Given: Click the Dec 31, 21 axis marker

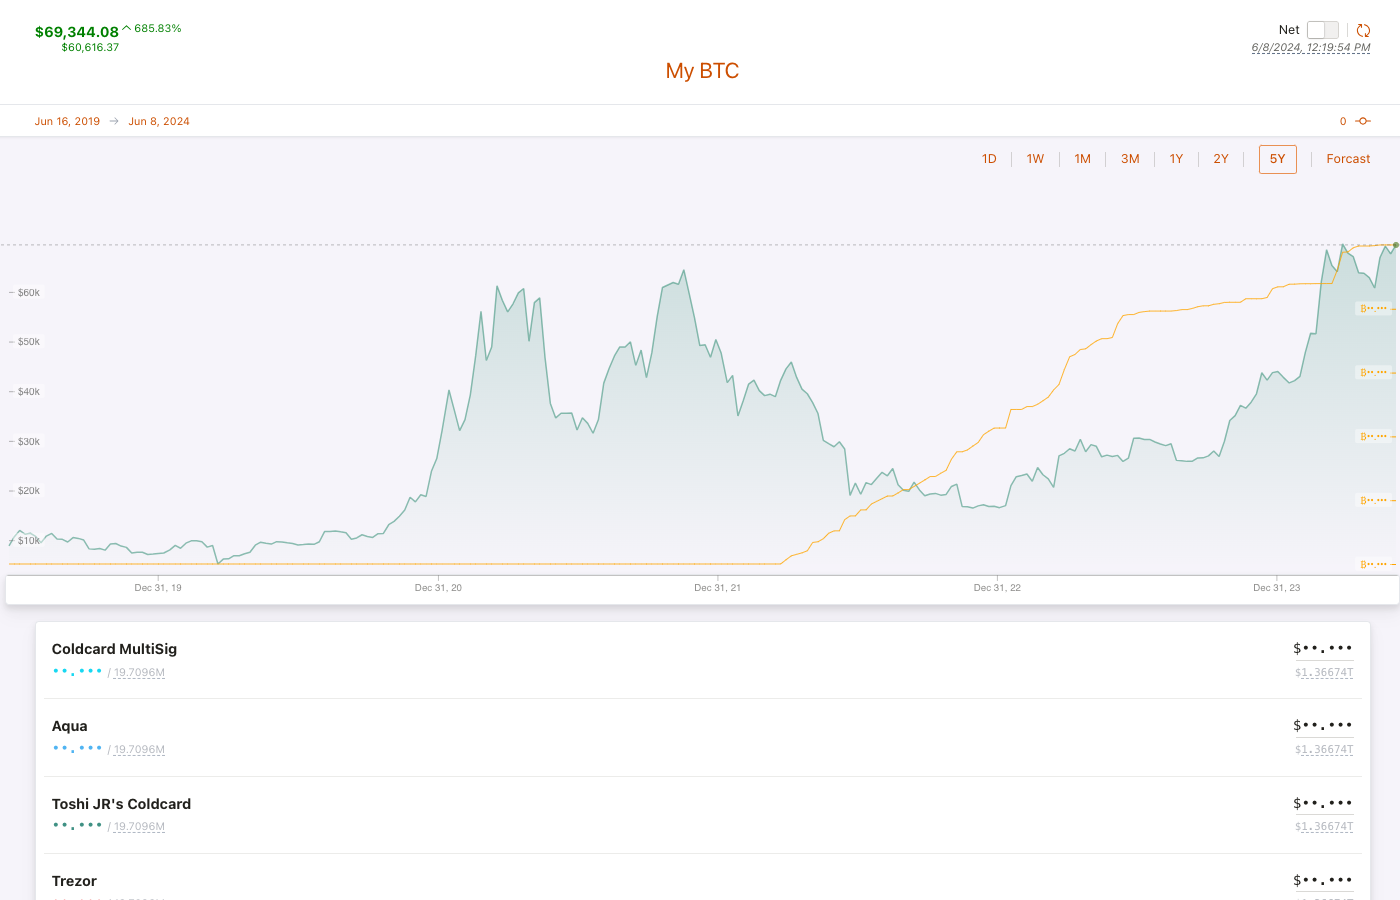Looking at the screenshot, I should (717, 588).
